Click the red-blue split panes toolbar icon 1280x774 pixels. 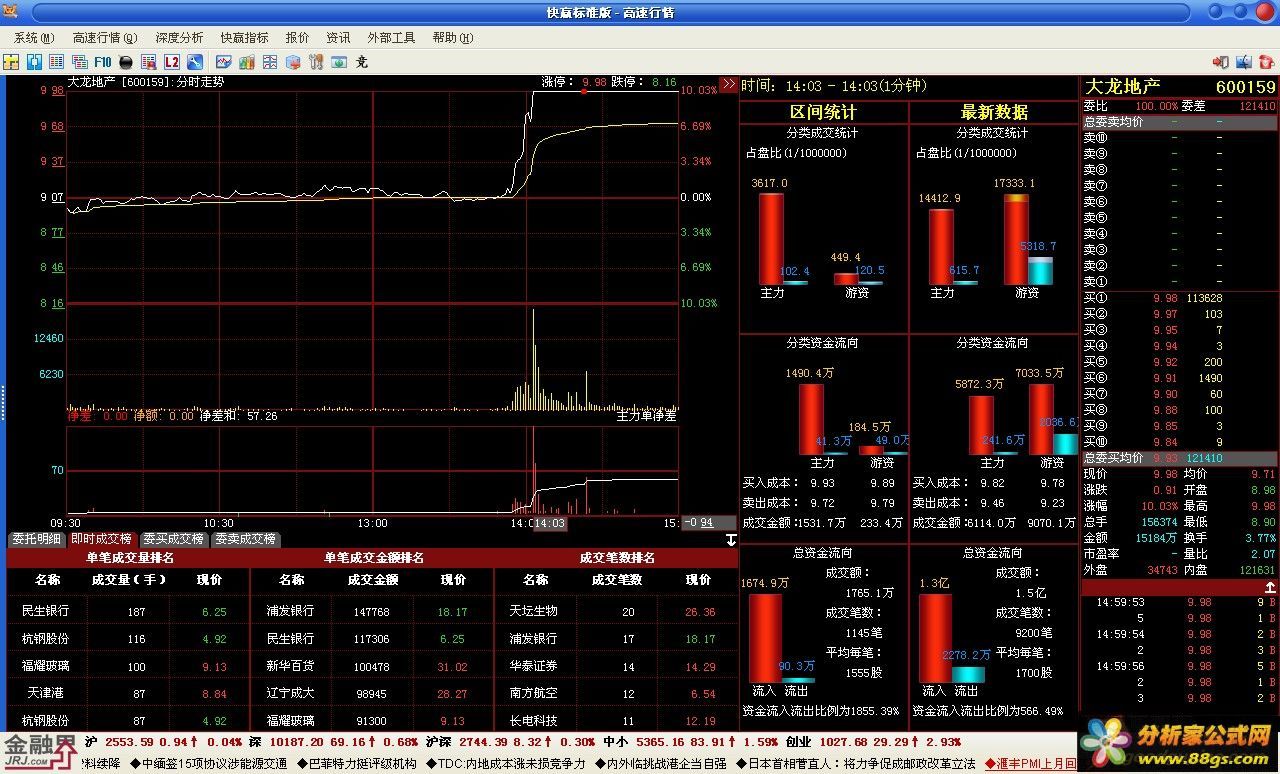270,62
